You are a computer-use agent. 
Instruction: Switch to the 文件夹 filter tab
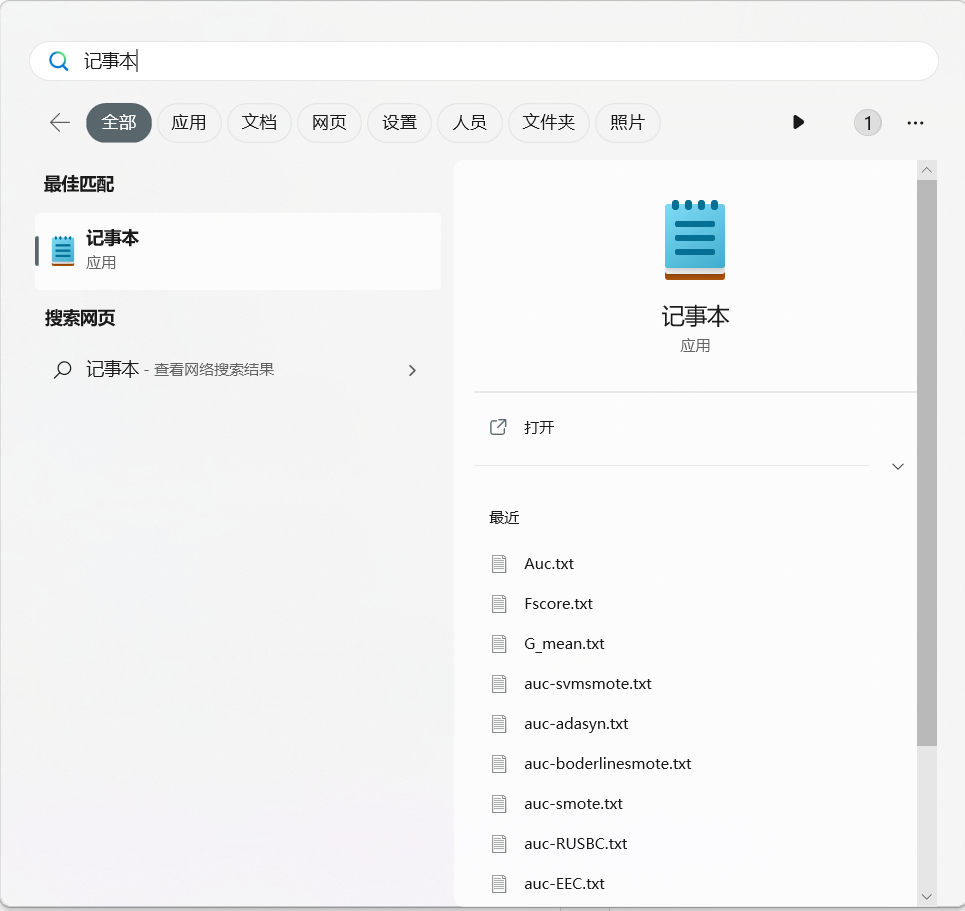click(548, 122)
